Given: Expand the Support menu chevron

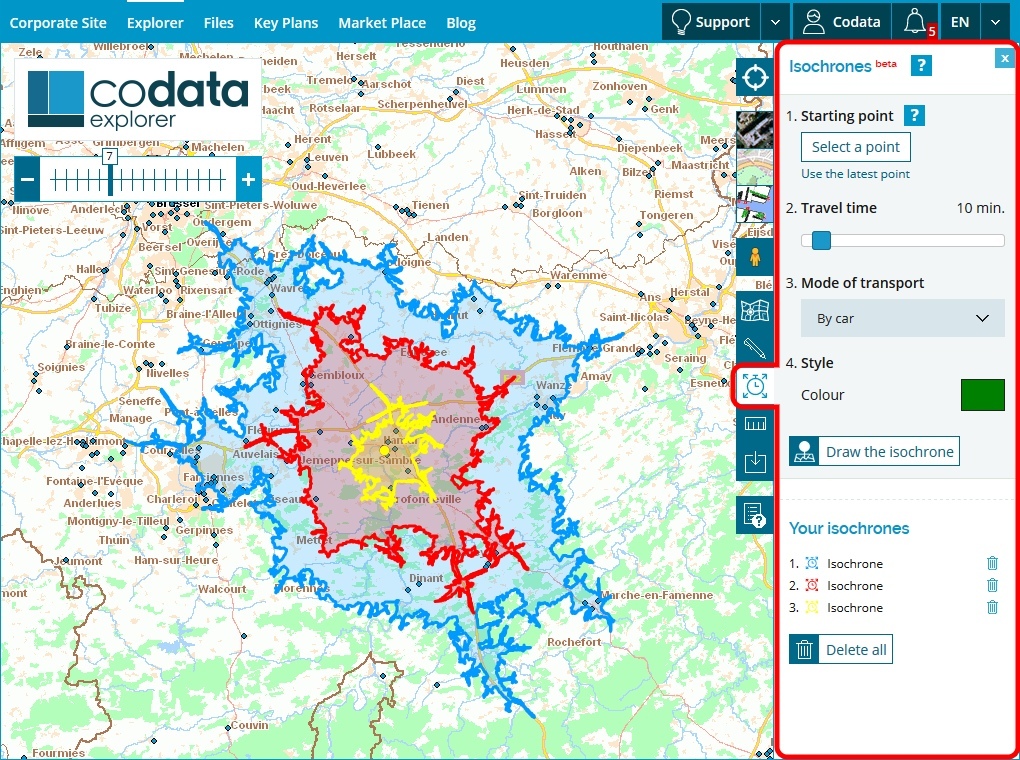Looking at the screenshot, I should tap(775, 21).
